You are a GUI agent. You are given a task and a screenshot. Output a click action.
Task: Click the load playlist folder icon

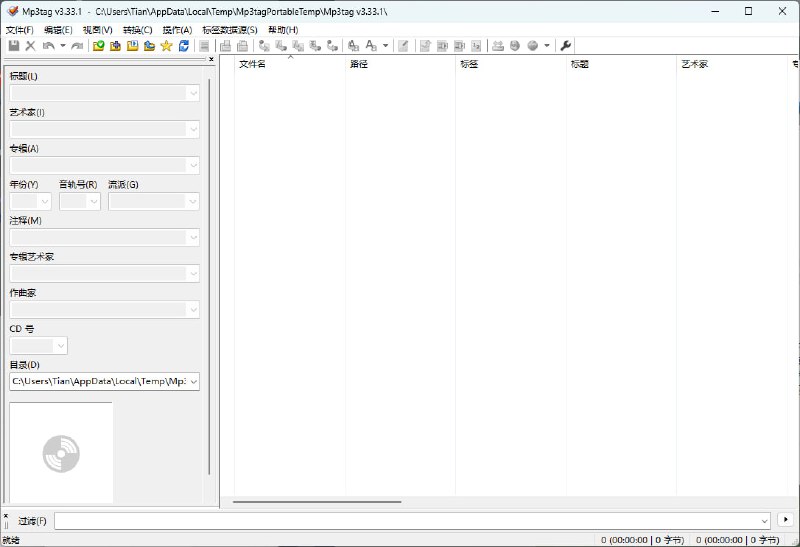click(133, 46)
